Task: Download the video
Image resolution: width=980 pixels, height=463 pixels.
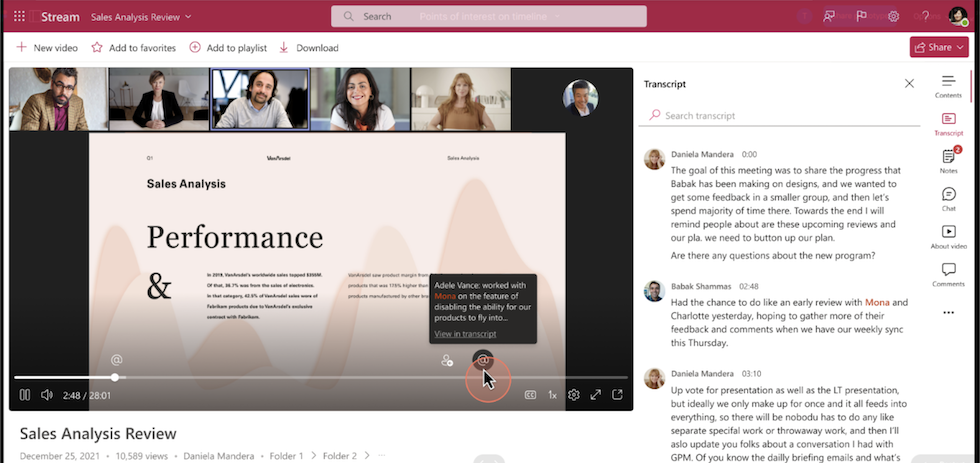Action: point(309,47)
